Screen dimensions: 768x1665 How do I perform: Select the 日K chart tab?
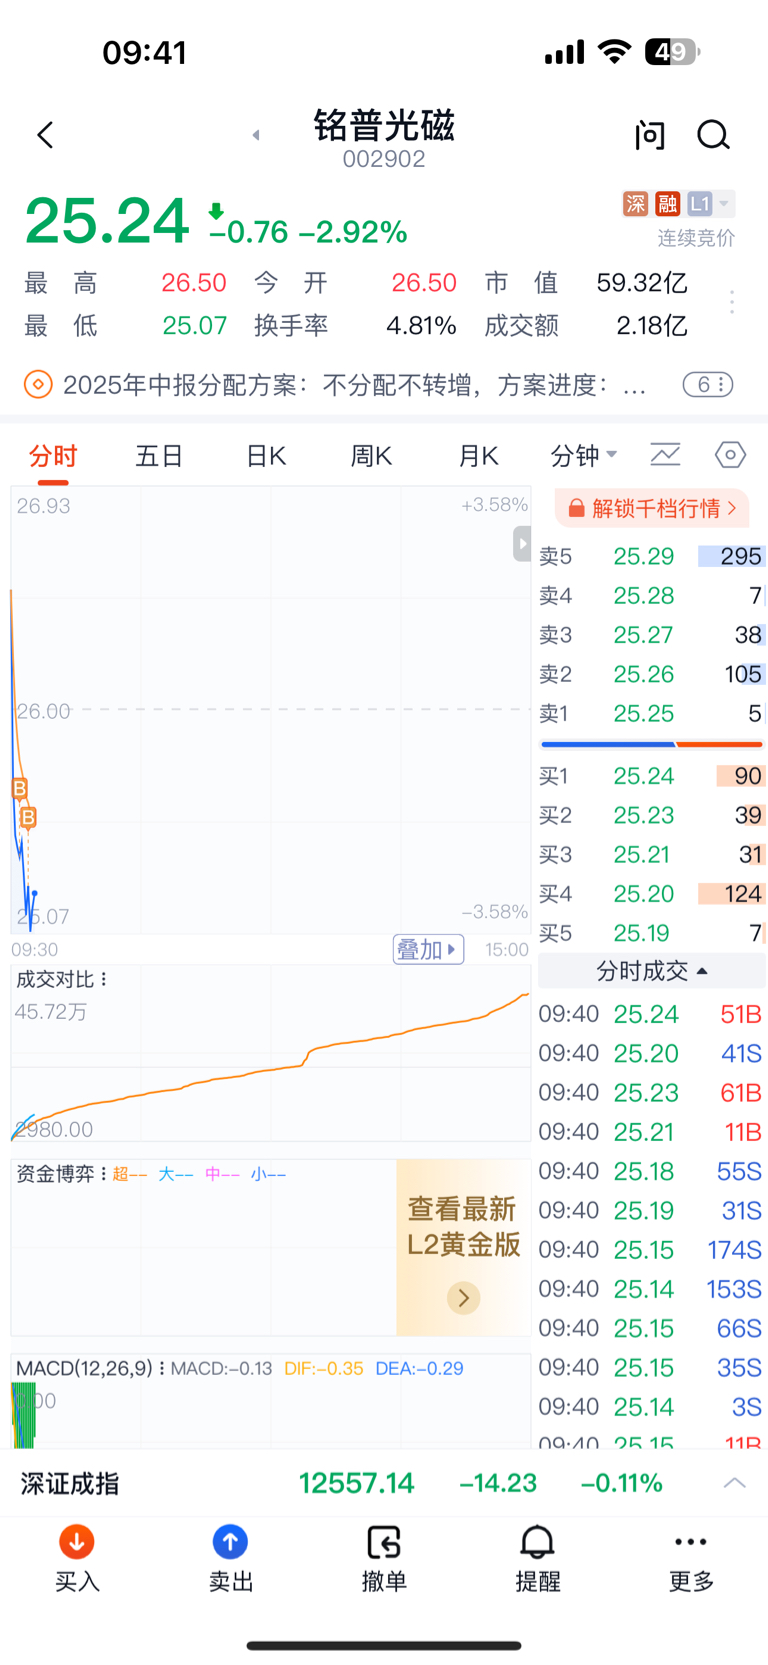coord(266,456)
